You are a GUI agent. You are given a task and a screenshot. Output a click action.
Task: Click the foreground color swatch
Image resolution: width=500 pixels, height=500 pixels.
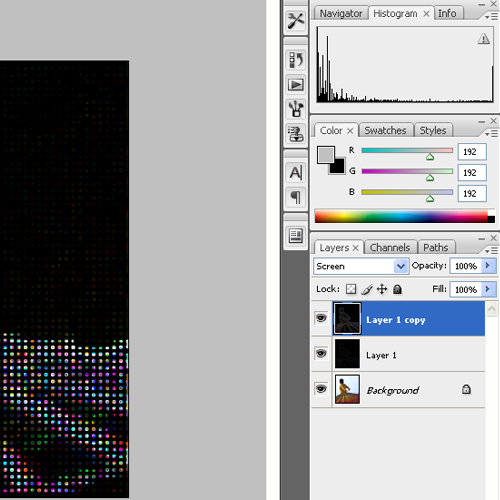point(326,155)
